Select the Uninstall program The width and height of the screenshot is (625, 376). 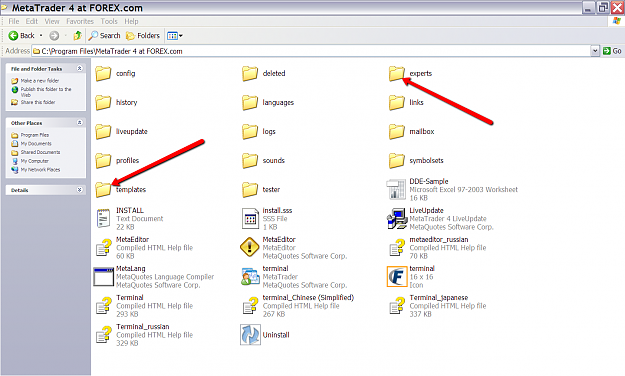point(265,335)
